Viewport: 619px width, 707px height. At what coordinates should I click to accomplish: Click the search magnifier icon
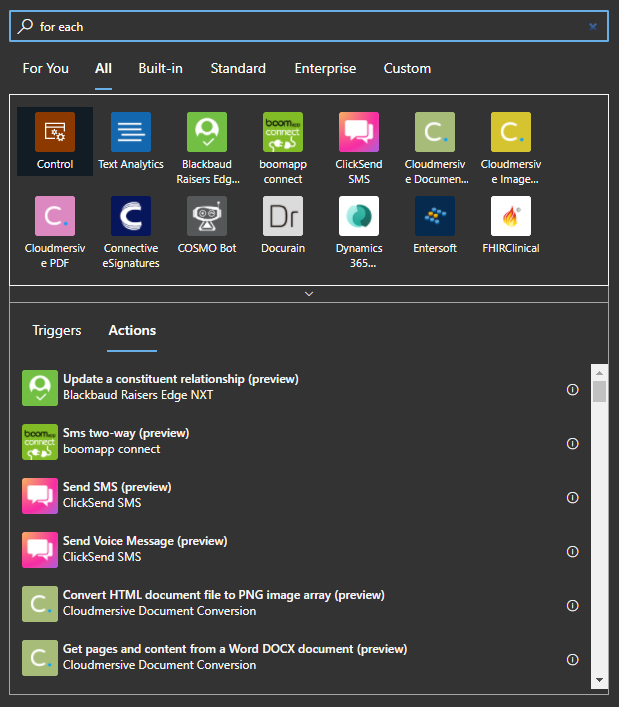tap(25, 27)
